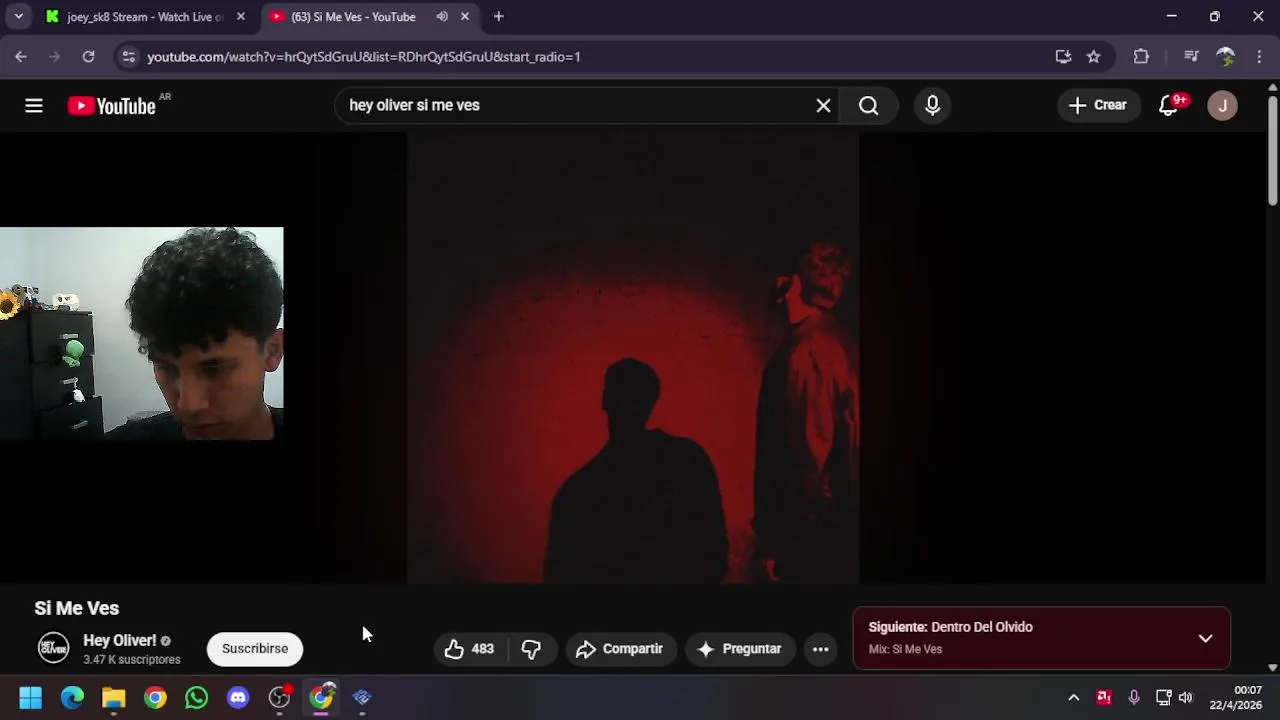
Task: Show hidden system tray icons
Action: [1073, 698]
